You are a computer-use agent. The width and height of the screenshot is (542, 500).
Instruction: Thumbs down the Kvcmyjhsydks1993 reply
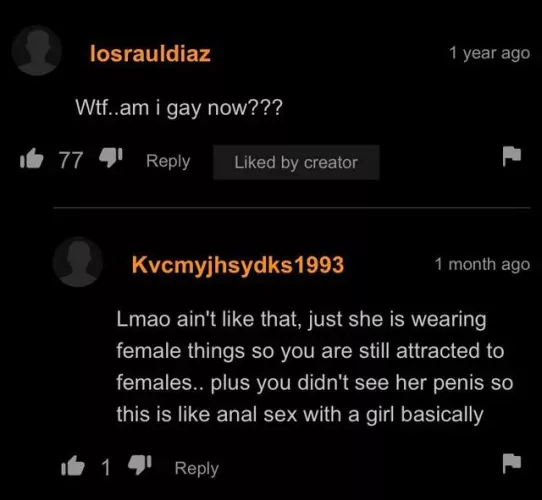140,465
